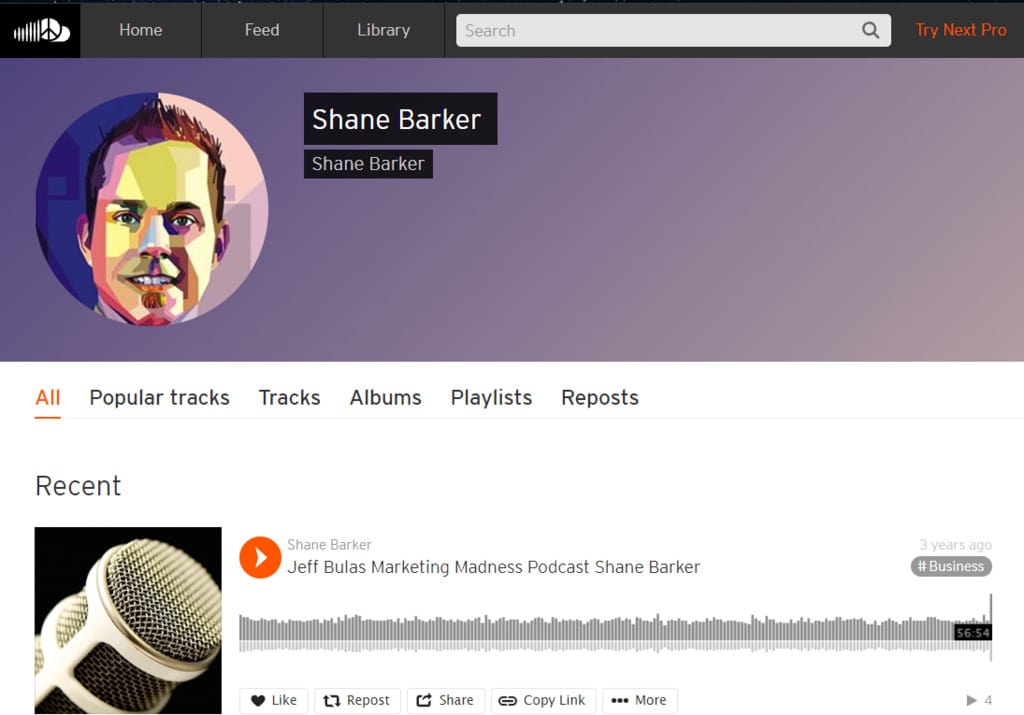
Task: Click the microphone track artwork
Action: (x=128, y=620)
